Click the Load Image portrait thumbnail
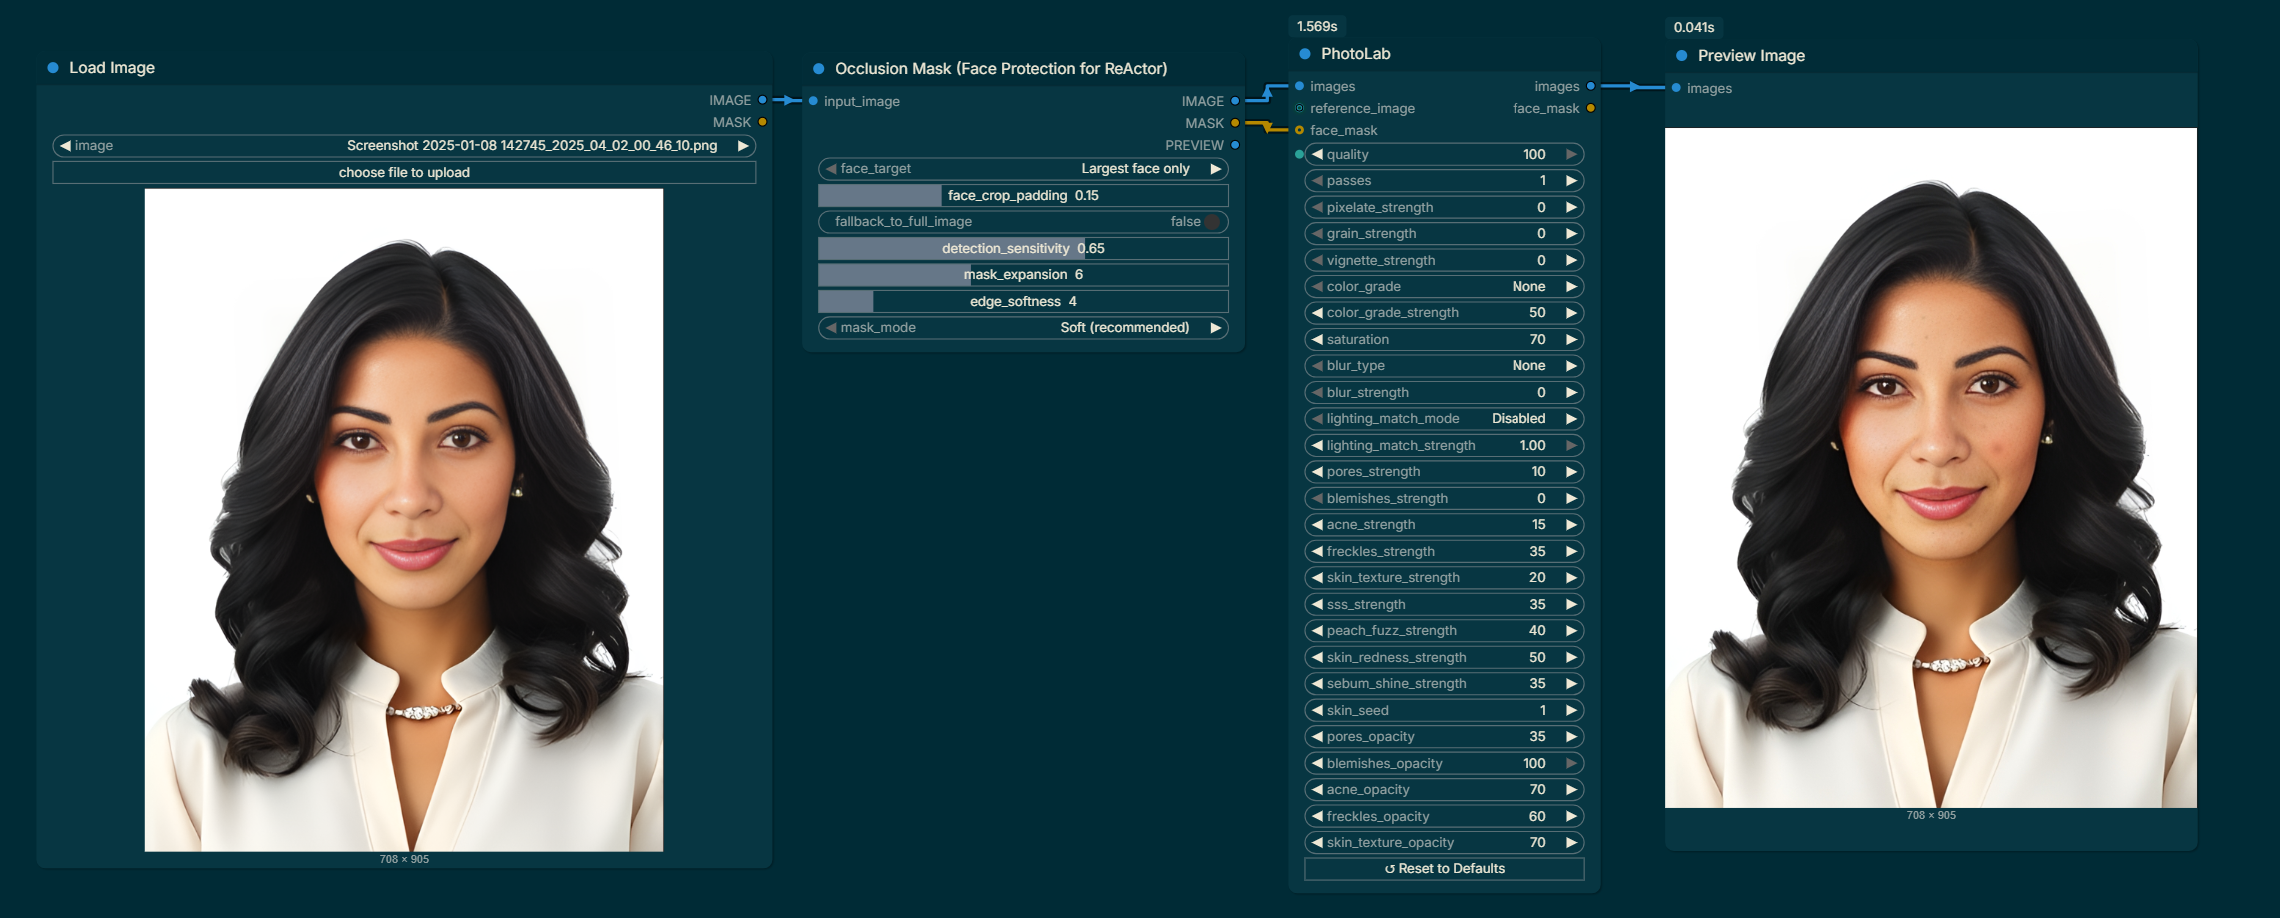Viewport: 2280px width, 918px height. 404,520
